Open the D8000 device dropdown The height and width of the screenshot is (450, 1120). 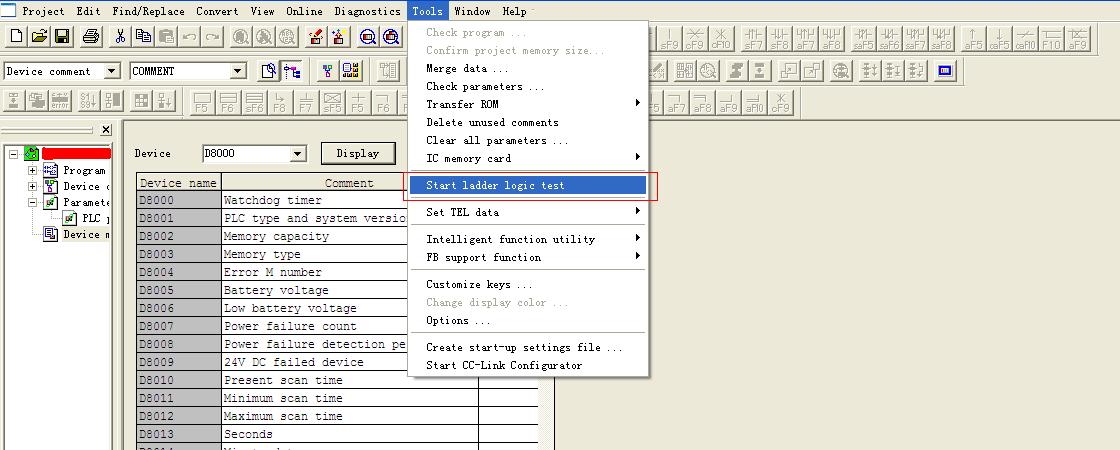coord(297,154)
